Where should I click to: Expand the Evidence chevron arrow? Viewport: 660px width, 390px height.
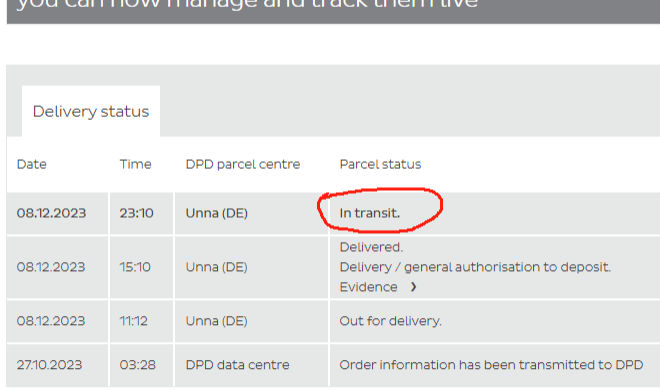(x=413, y=287)
